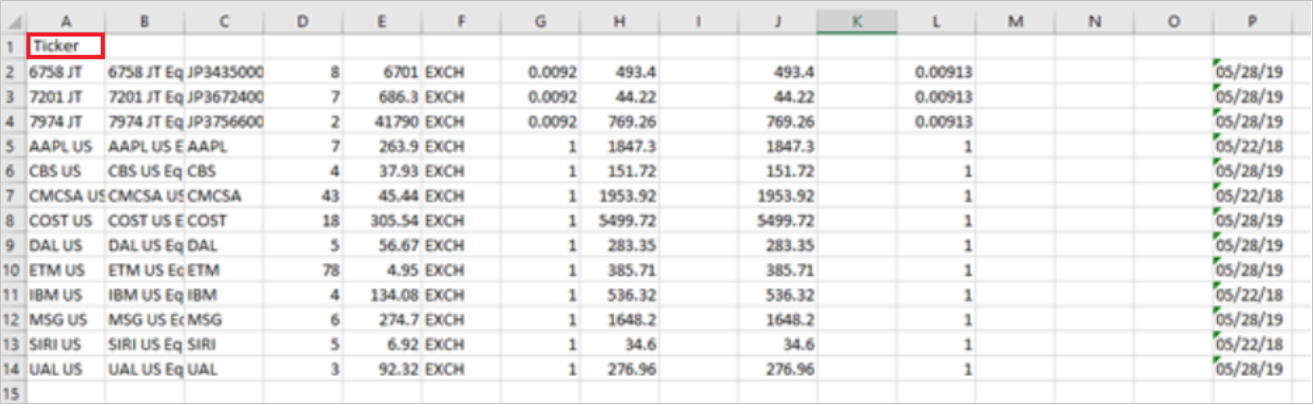Select row 5 header
Screen dimensions: 1313x404
coord(14,146)
